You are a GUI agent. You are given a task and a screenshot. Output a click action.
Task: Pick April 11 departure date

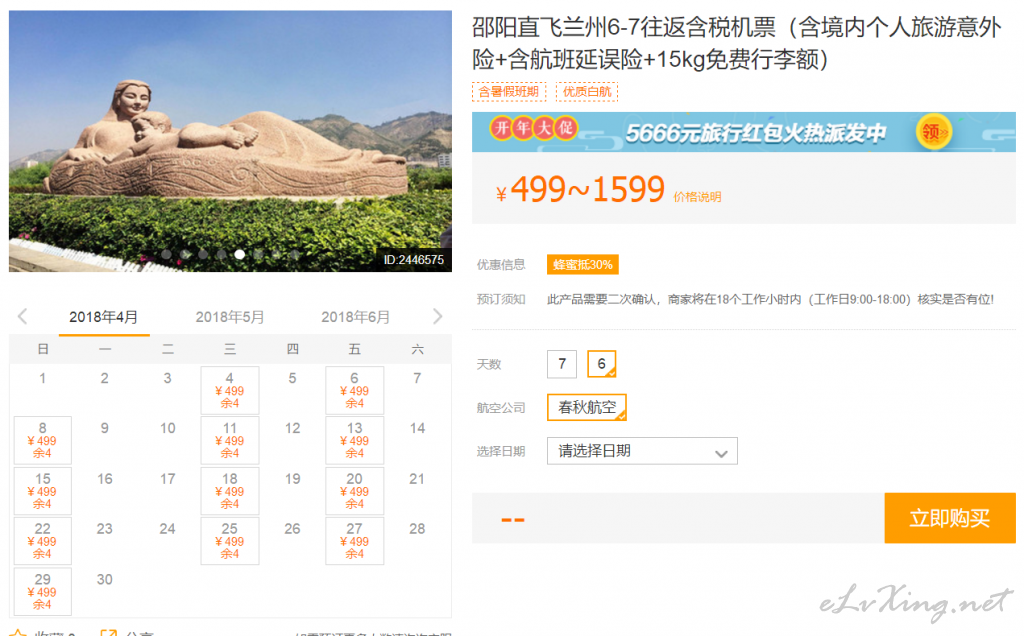click(230, 440)
